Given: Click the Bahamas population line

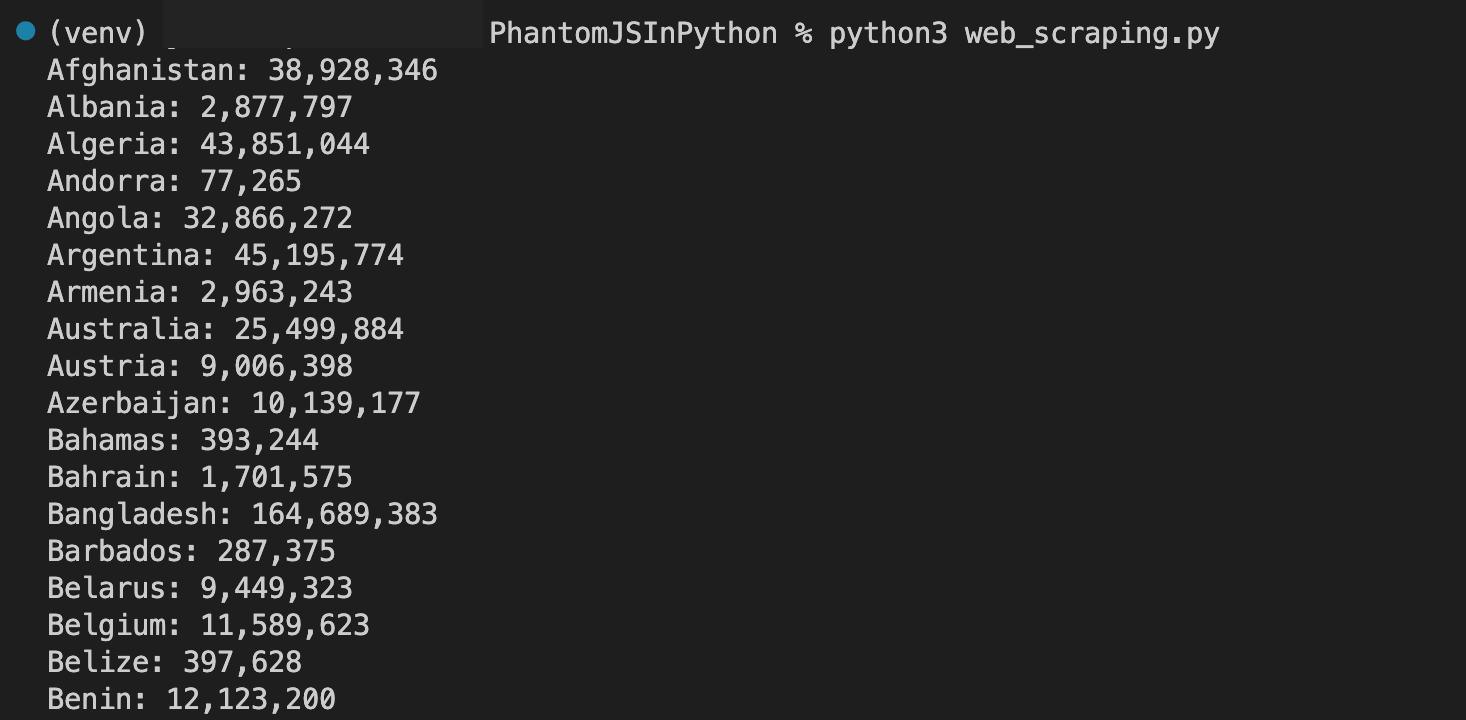Looking at the screenshot, I should click(182, 440).
